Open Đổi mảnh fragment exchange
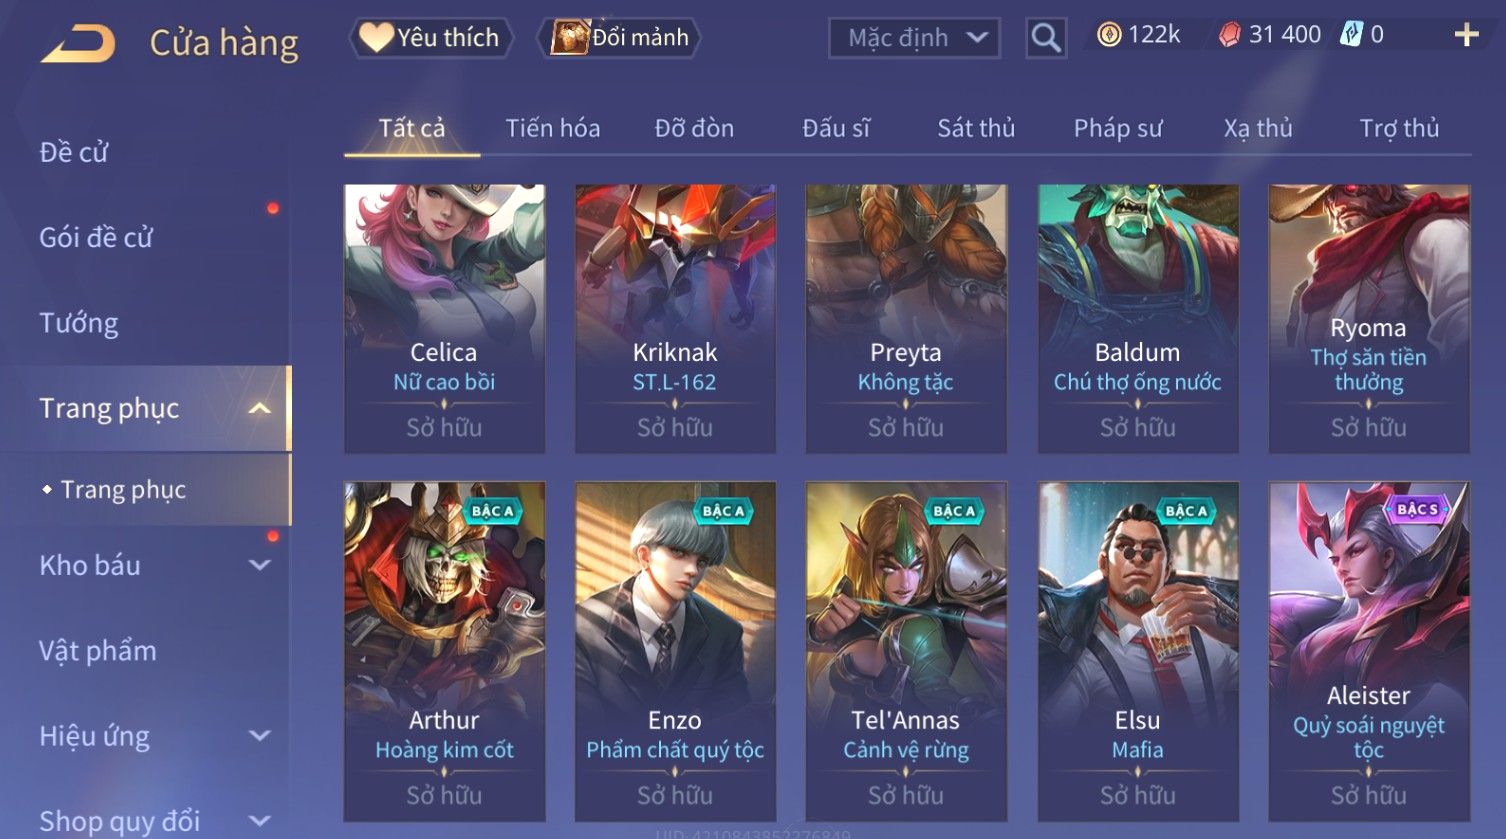The height and width of the screenshot is (839, 1506). coord(620,38)
